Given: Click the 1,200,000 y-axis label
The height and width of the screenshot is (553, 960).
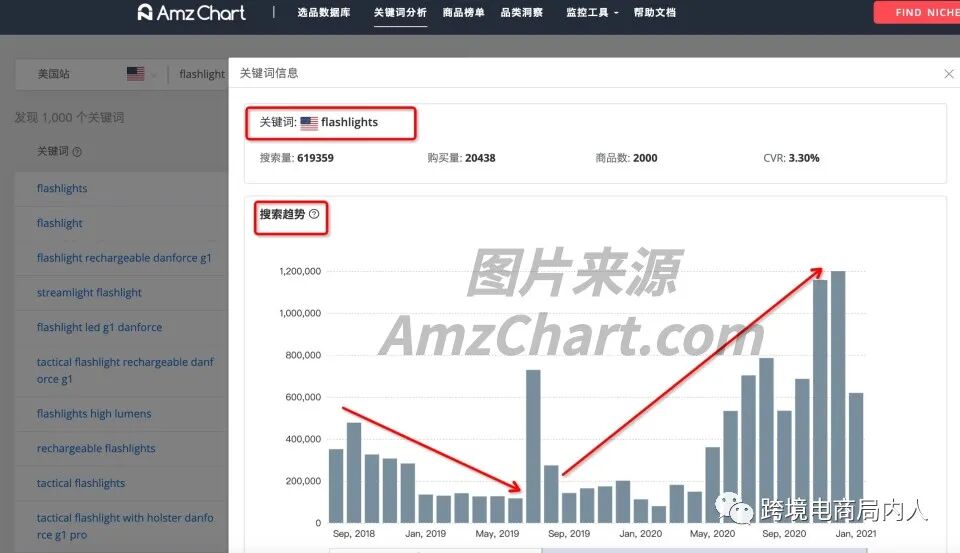Looking at the screenshot, I should 300,271.
